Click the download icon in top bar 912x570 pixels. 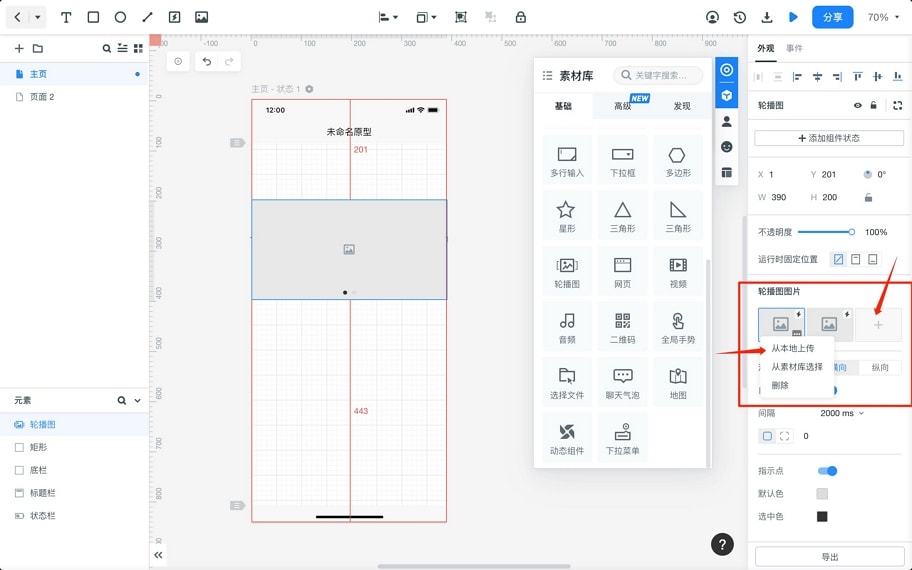tap(767, 17)
